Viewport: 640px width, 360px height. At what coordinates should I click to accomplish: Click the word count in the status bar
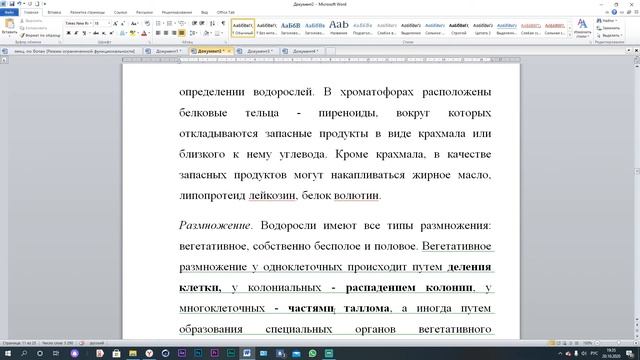[58, 343]
